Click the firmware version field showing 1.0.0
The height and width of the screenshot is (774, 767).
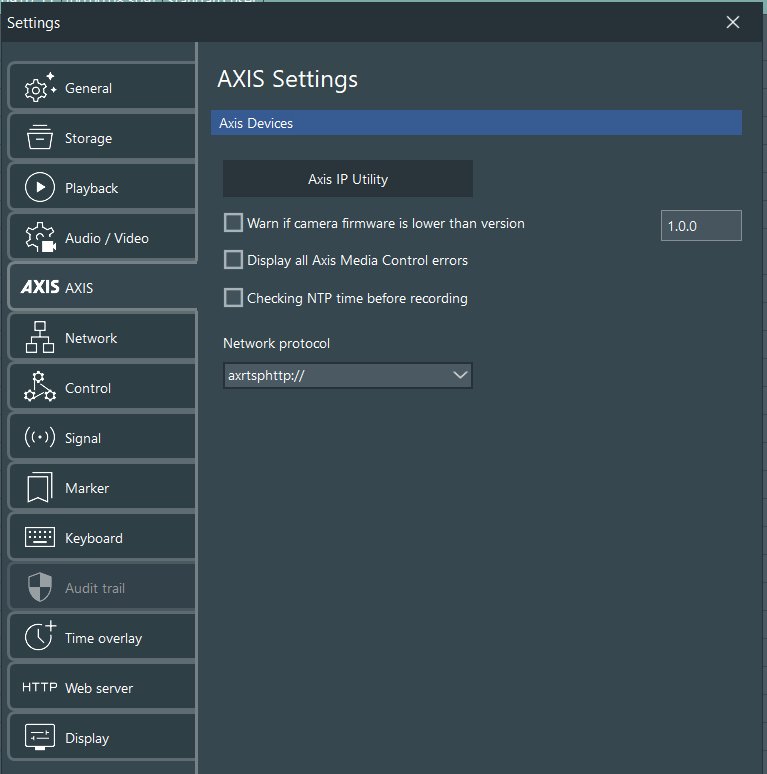[701, 226]
